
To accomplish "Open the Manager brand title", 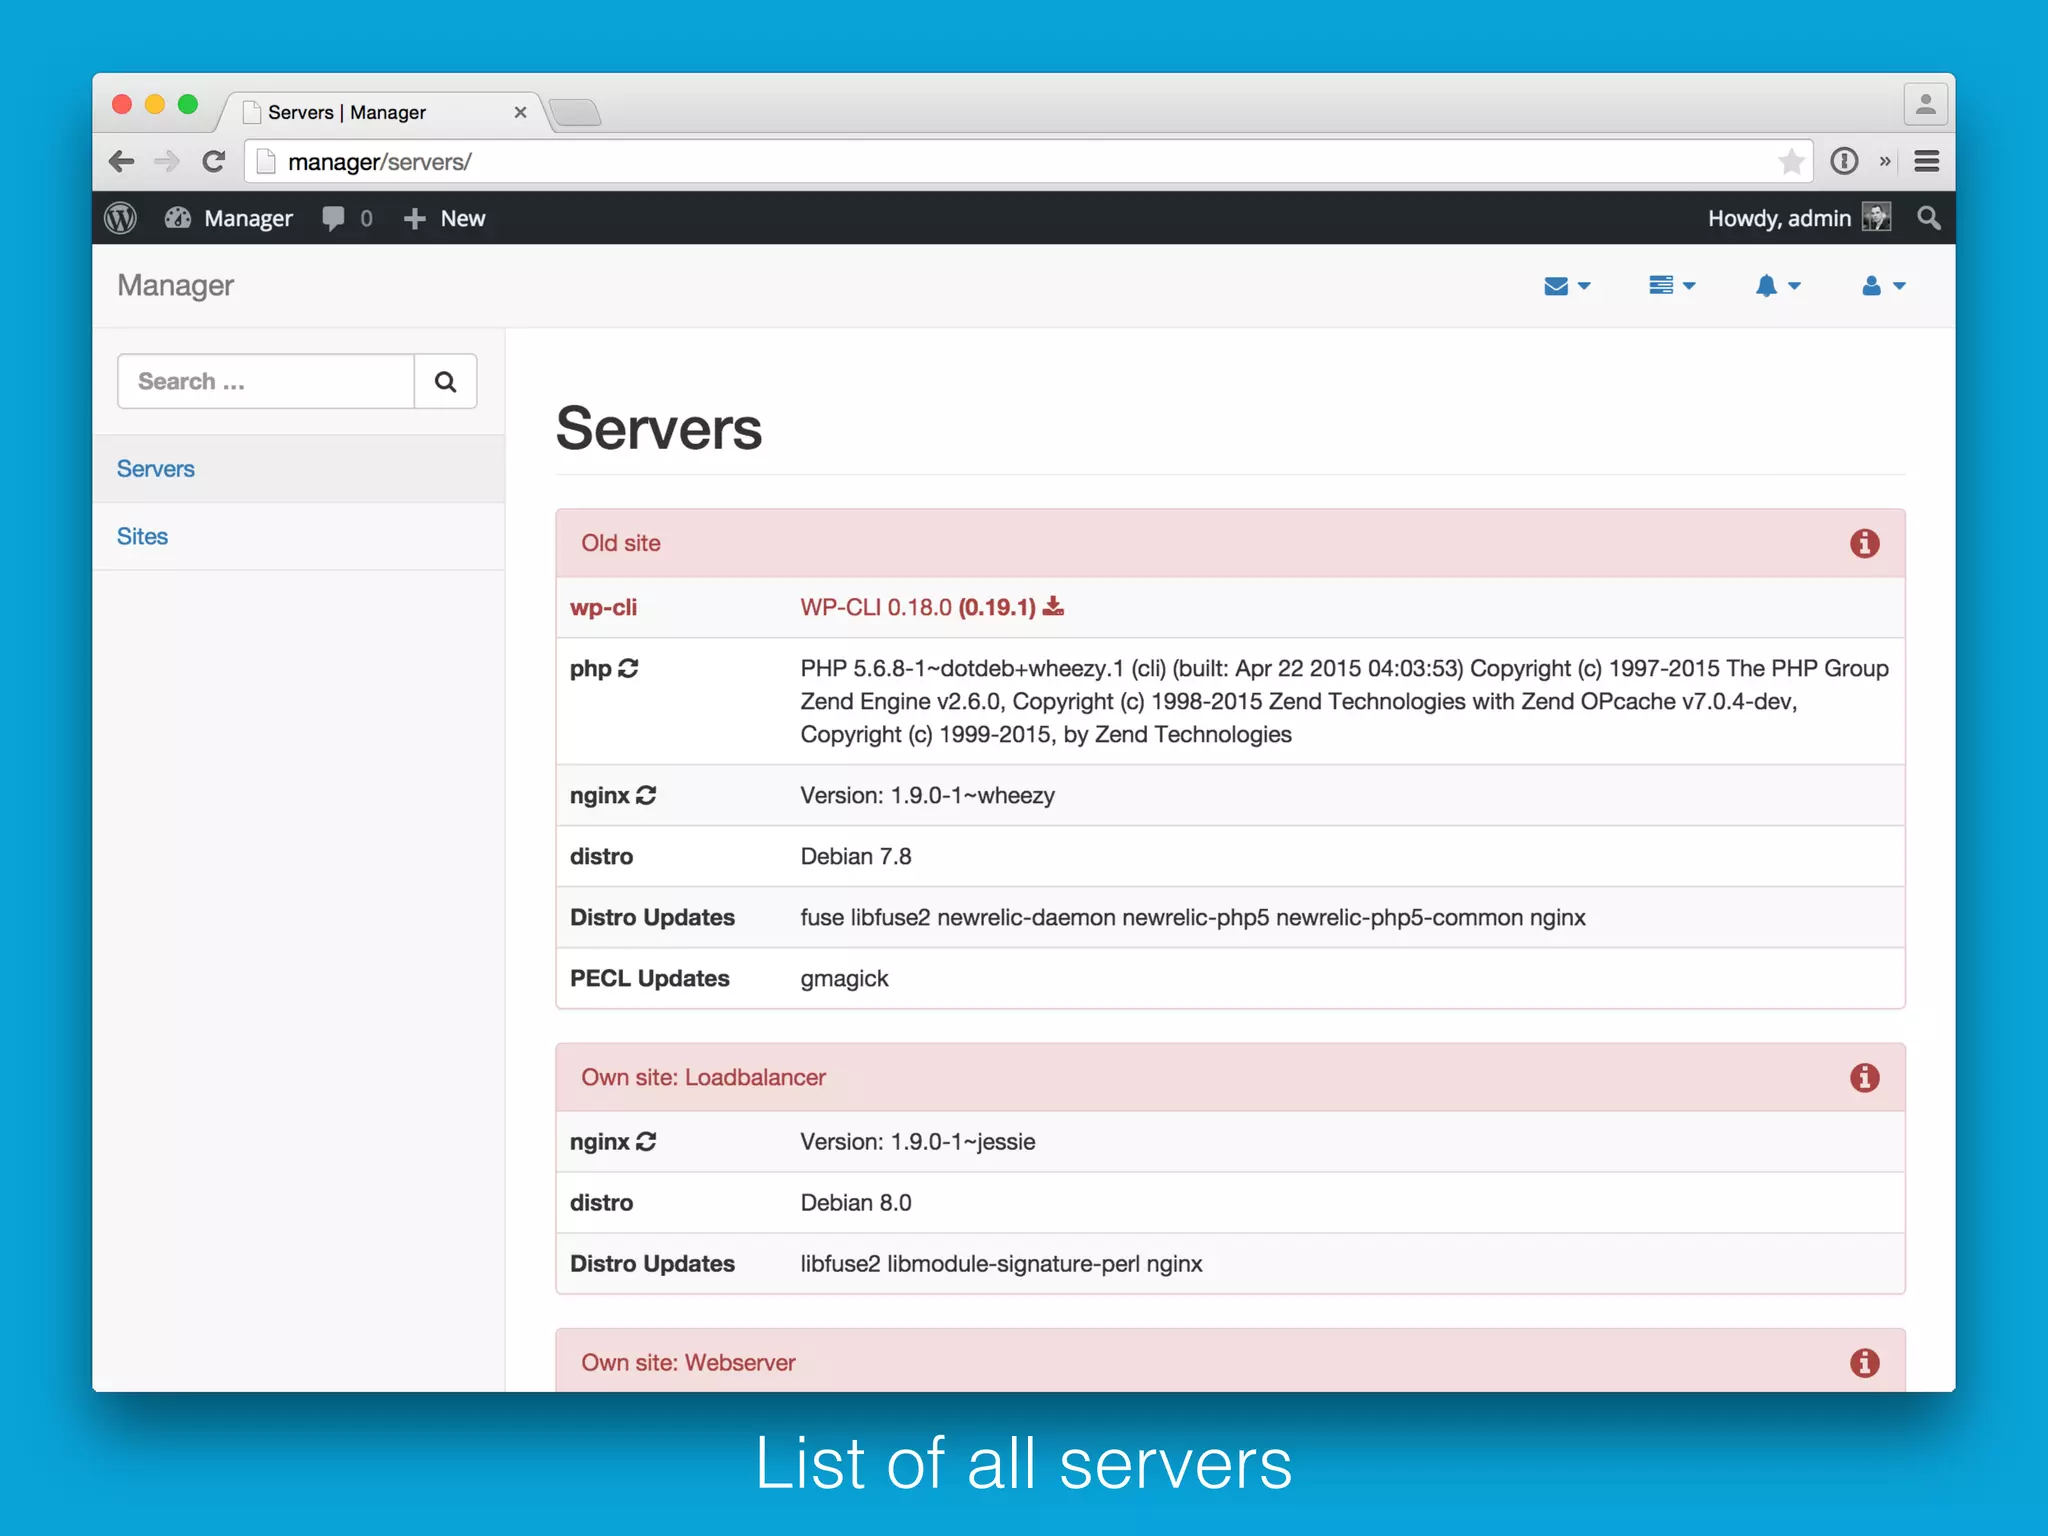I will (175, 286).
